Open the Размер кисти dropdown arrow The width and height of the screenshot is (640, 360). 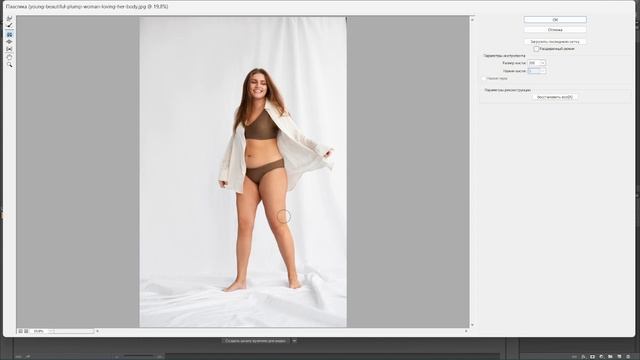[542, 63]
